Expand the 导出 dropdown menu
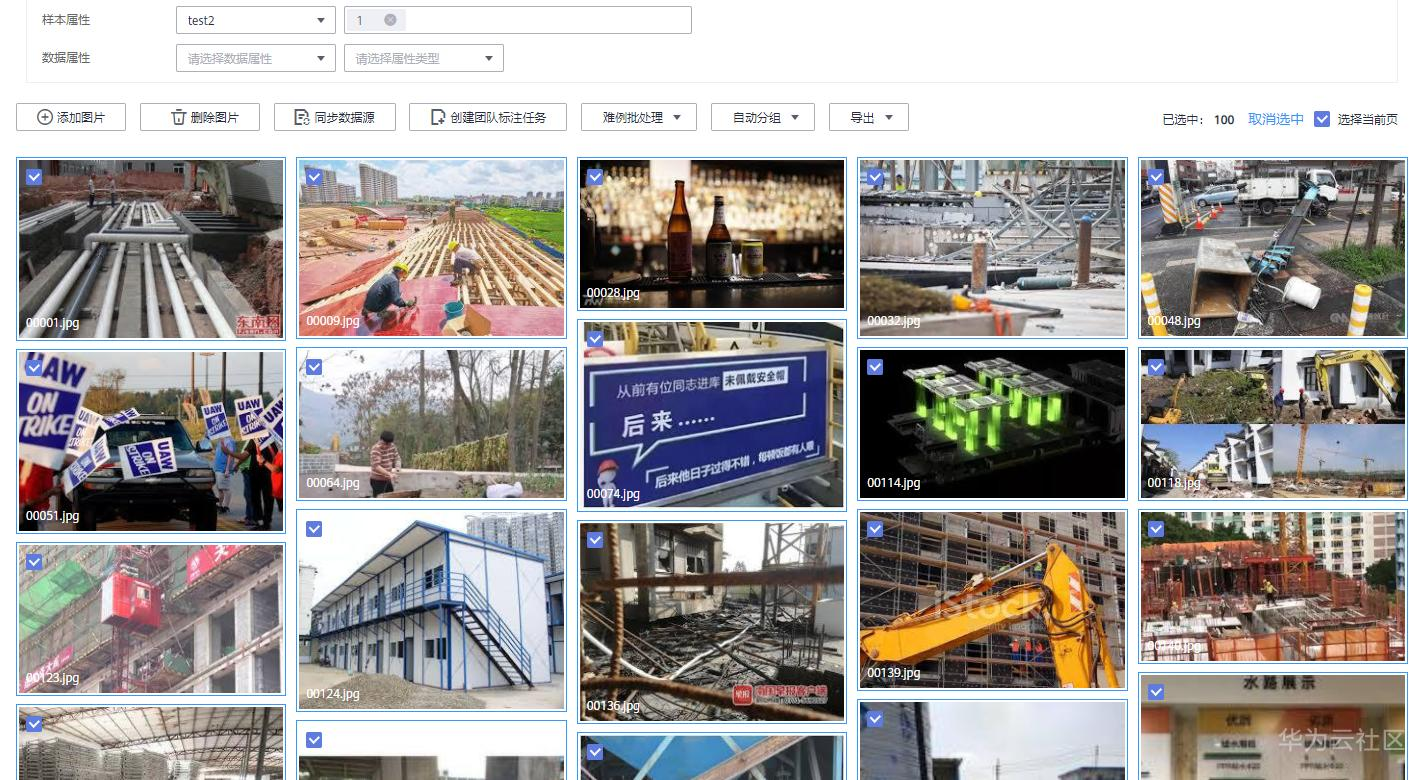The image size is (1425, 780). tap(869, 117)
